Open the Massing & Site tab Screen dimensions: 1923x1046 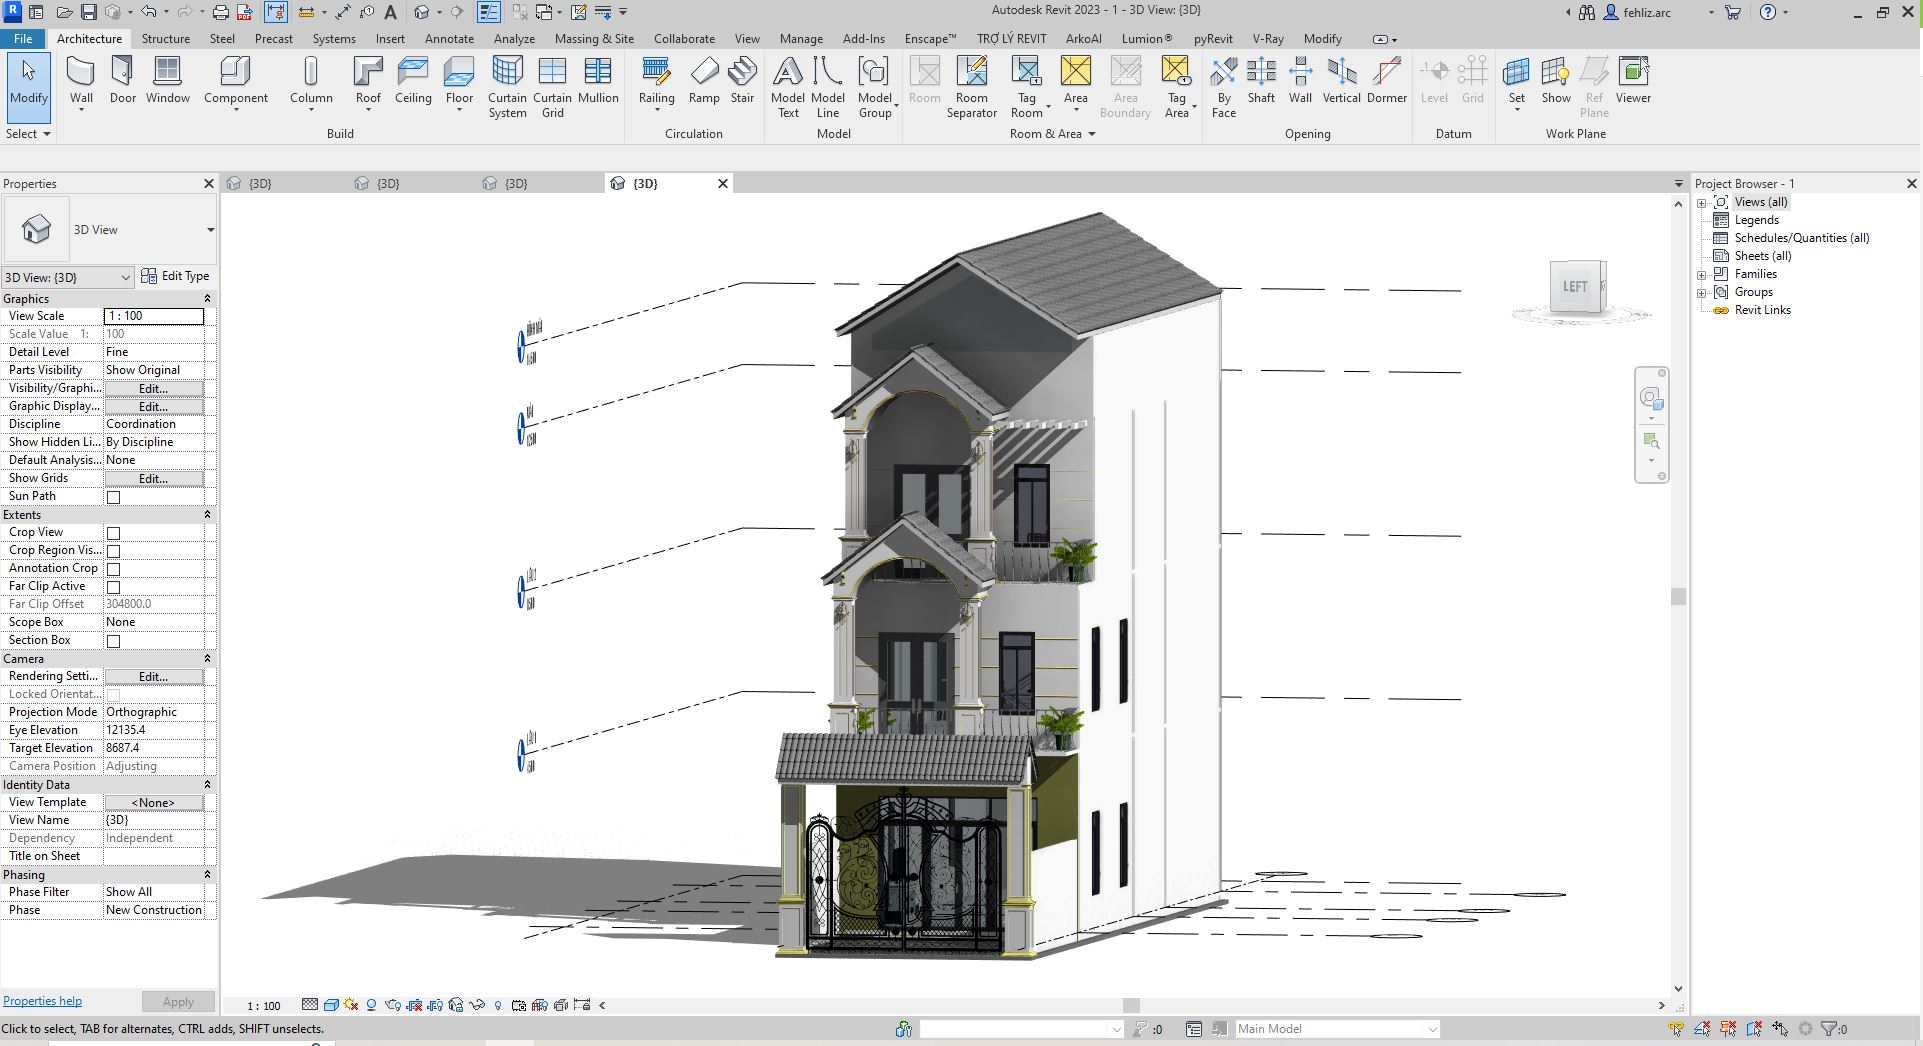pyautogui.click(x=594, y=39)
